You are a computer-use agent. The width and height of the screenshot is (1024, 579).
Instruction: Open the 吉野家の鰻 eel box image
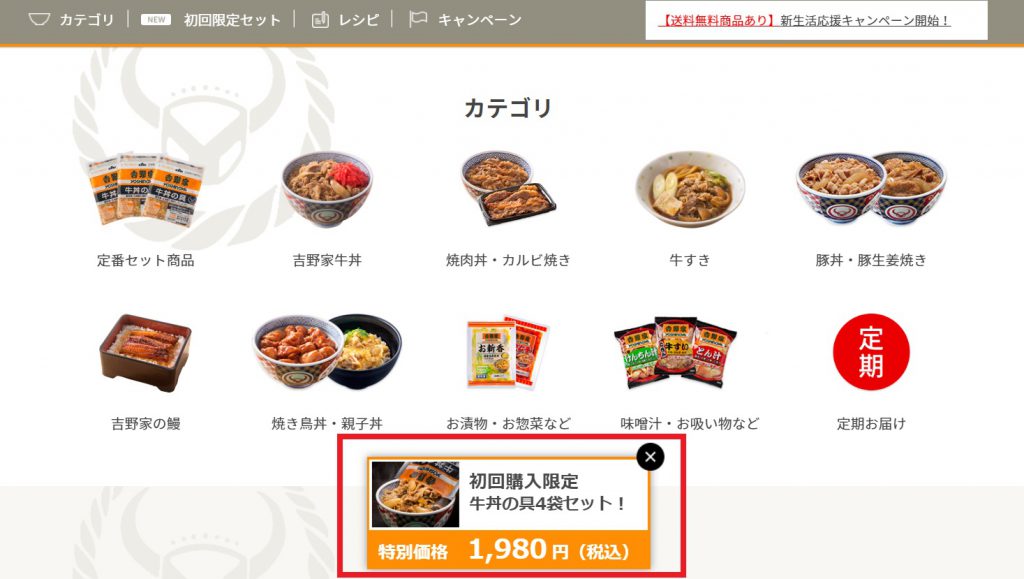pyautogui.click(x=146, y=352)
